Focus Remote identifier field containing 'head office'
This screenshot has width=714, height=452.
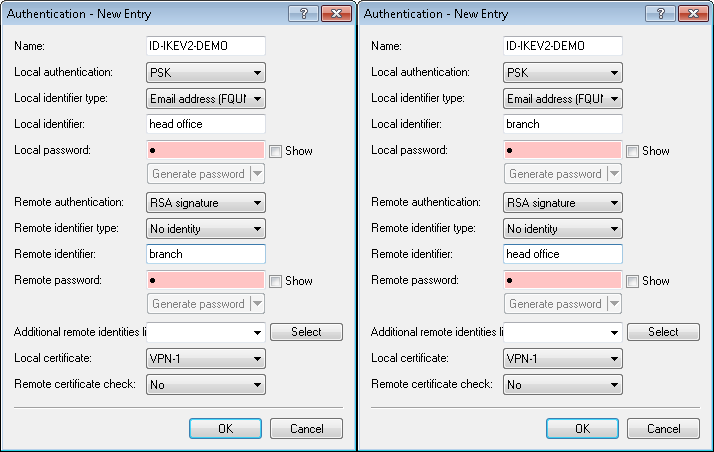pyautogui.click(x=562, y=254)
